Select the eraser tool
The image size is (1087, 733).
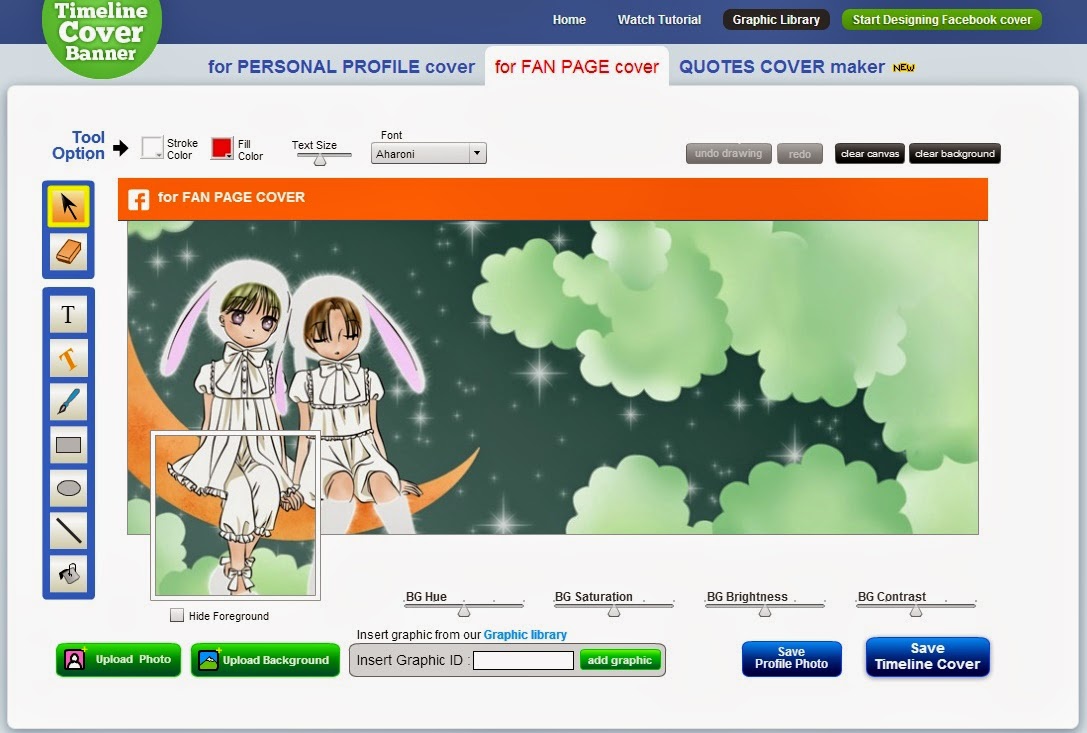point(68,251)
